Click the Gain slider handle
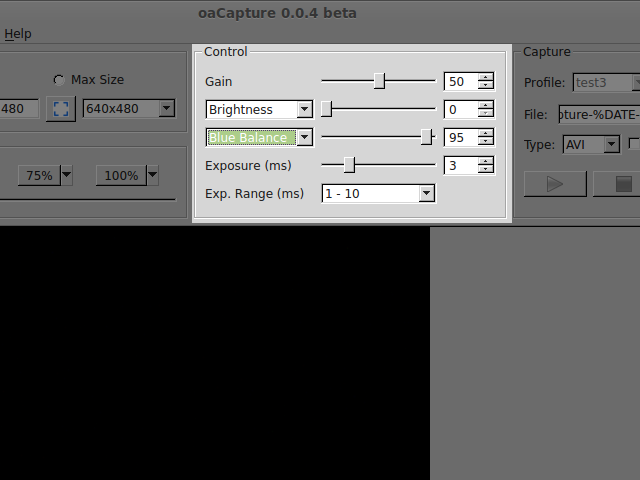 pos(379,81)
